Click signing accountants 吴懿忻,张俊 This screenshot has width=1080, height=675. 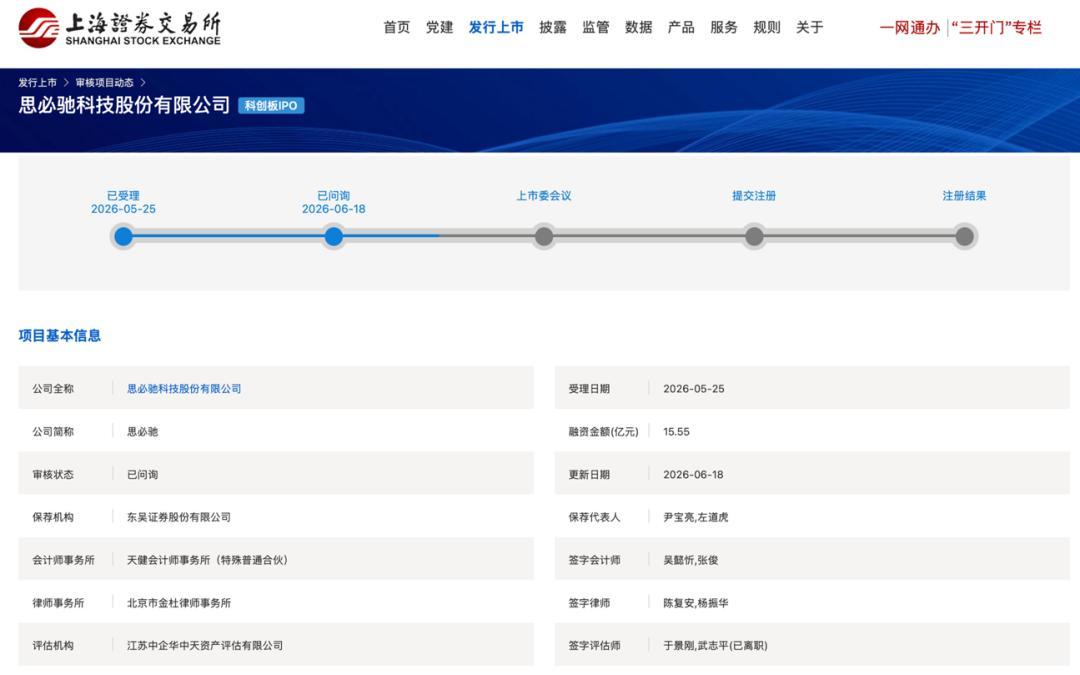tap(691, 560)
